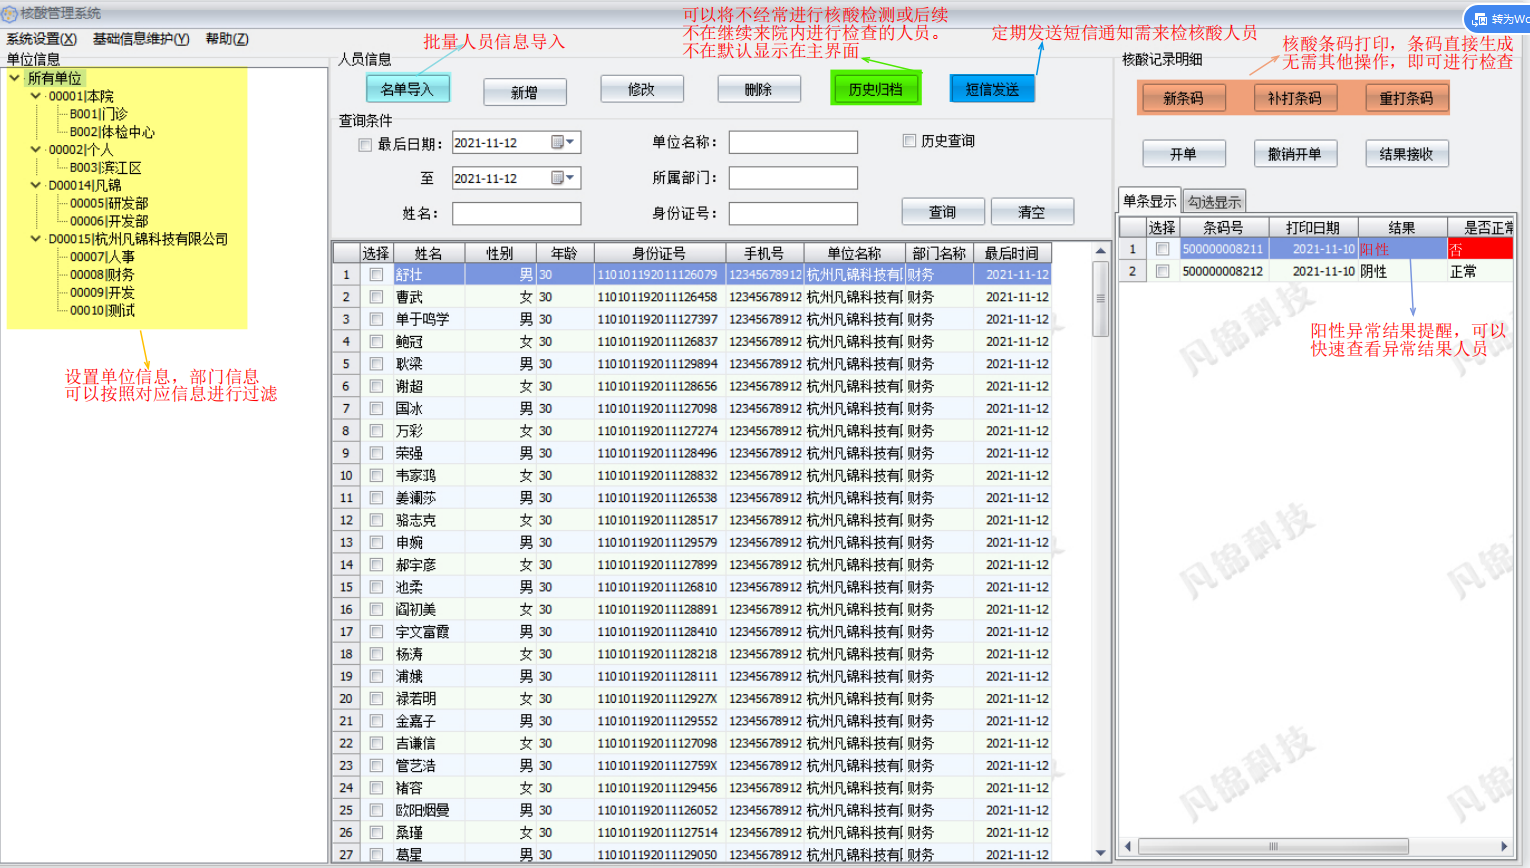
Task: Click the 最后时间 column header
Action: (x=1011, y=253)
